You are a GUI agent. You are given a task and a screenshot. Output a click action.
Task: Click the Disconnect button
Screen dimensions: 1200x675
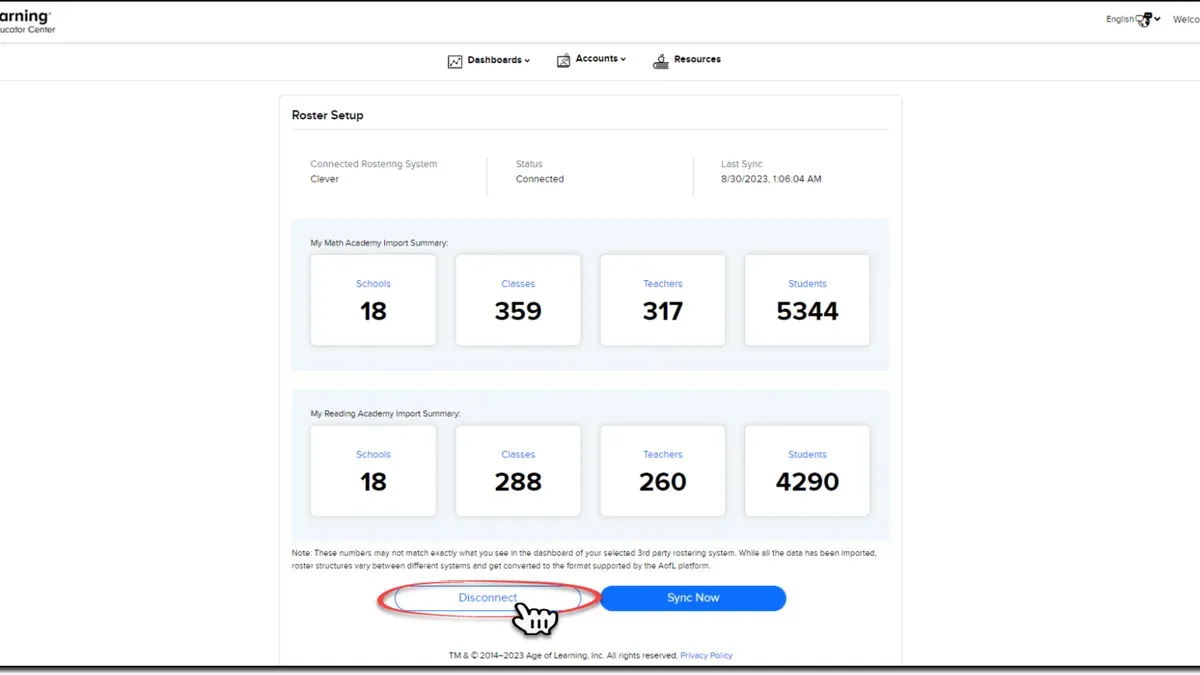[x=488, y=598]
